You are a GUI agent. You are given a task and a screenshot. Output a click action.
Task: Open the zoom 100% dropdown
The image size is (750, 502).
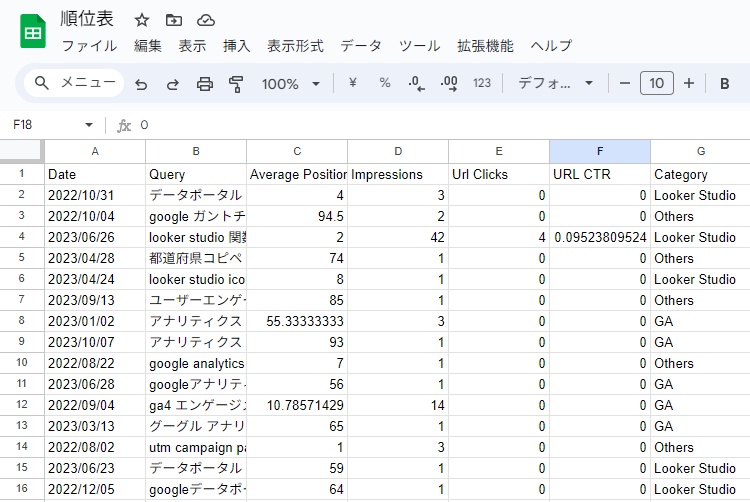290,84
